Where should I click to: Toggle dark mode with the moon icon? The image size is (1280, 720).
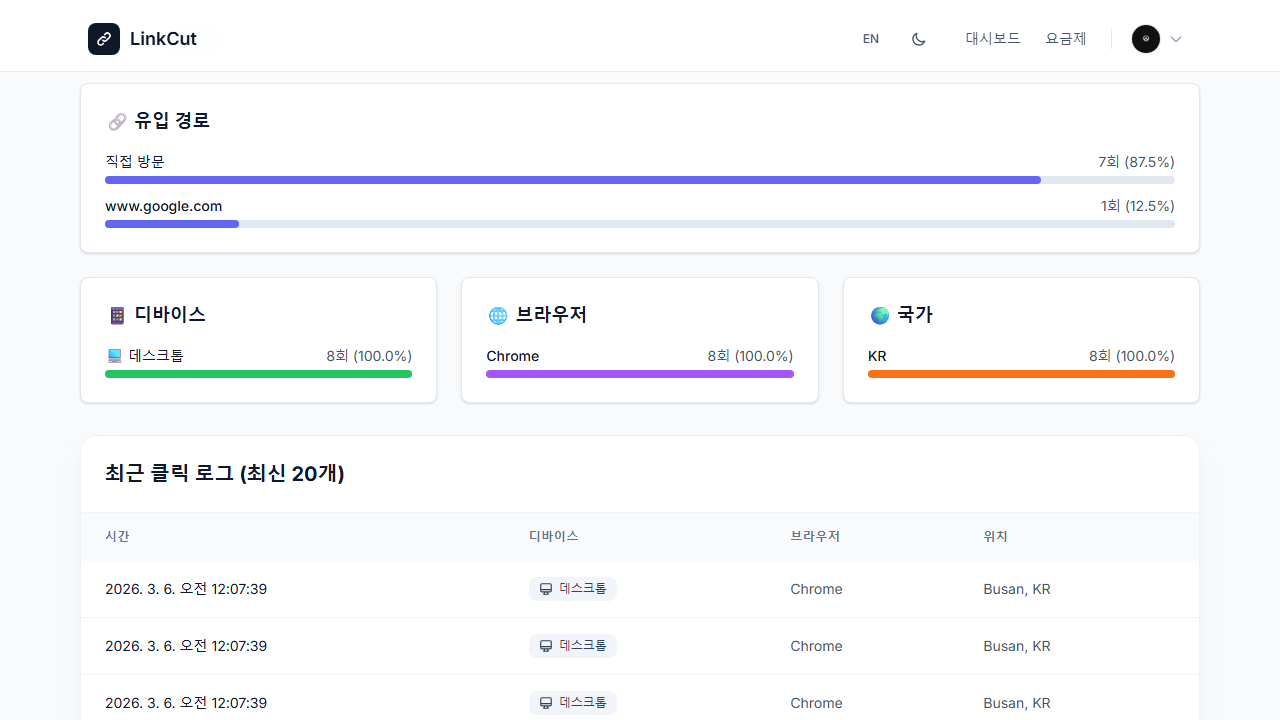[x=919, y=39]
